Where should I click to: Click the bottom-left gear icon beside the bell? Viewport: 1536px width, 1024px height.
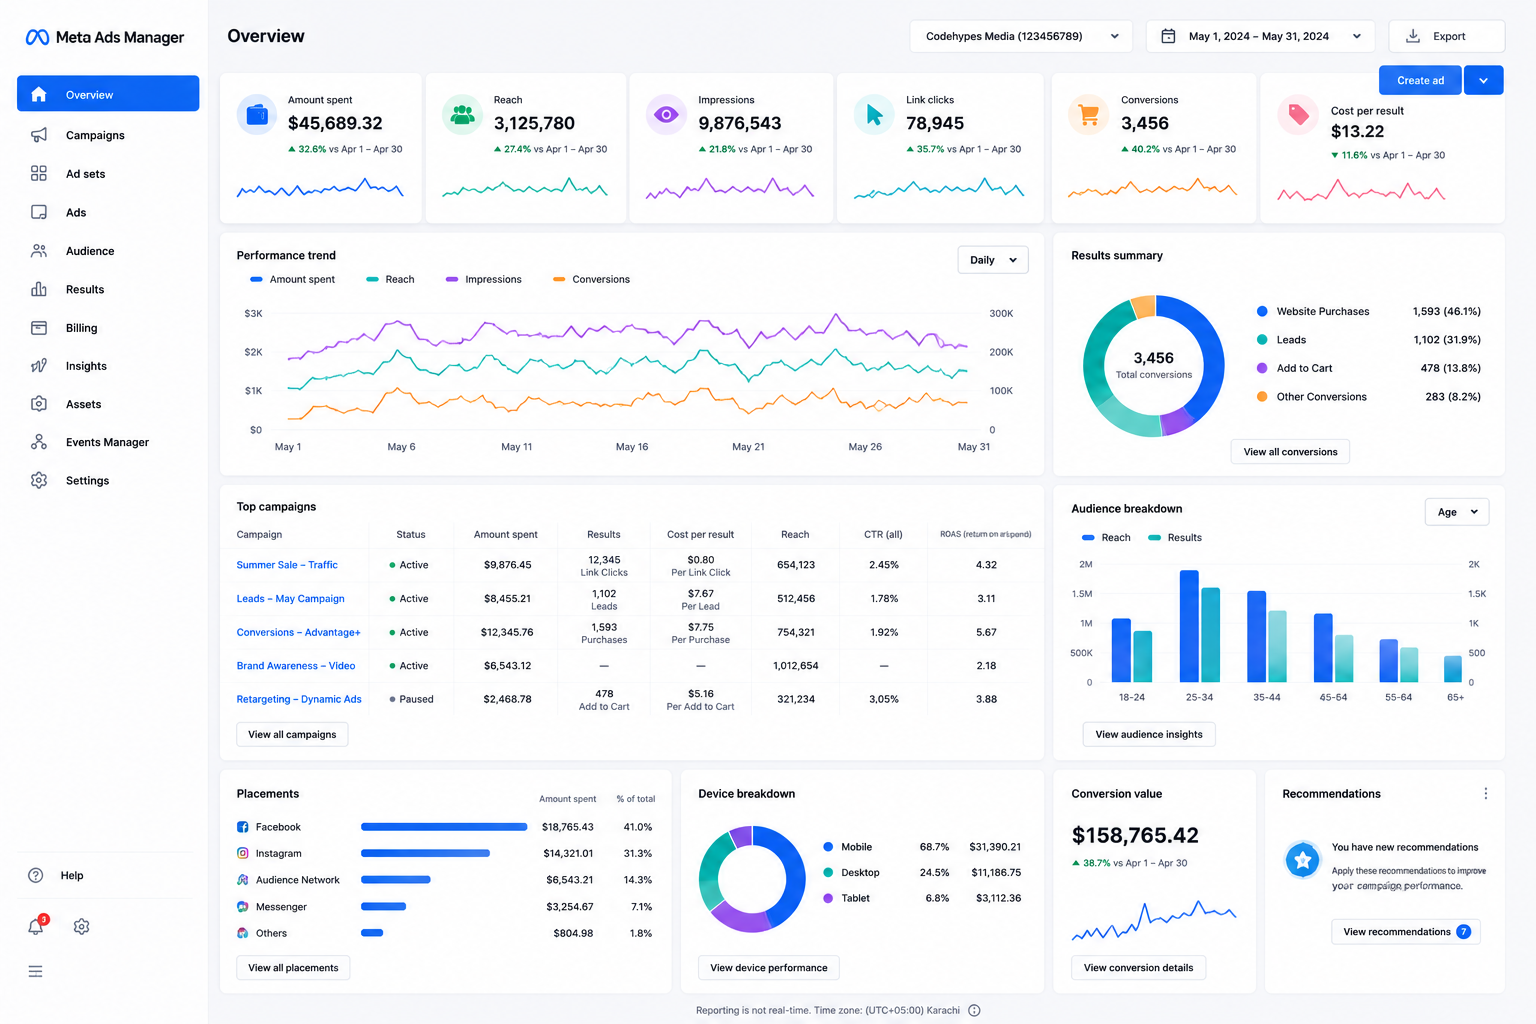point(82,927)
